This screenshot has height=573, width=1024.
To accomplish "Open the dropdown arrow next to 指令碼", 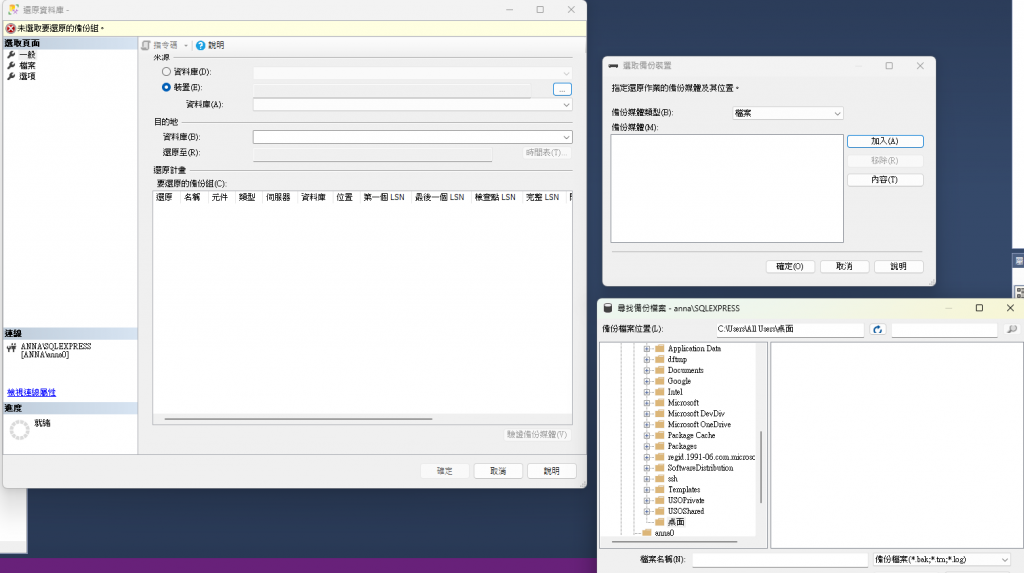I will pyautogui.click(x=186, y=45).
